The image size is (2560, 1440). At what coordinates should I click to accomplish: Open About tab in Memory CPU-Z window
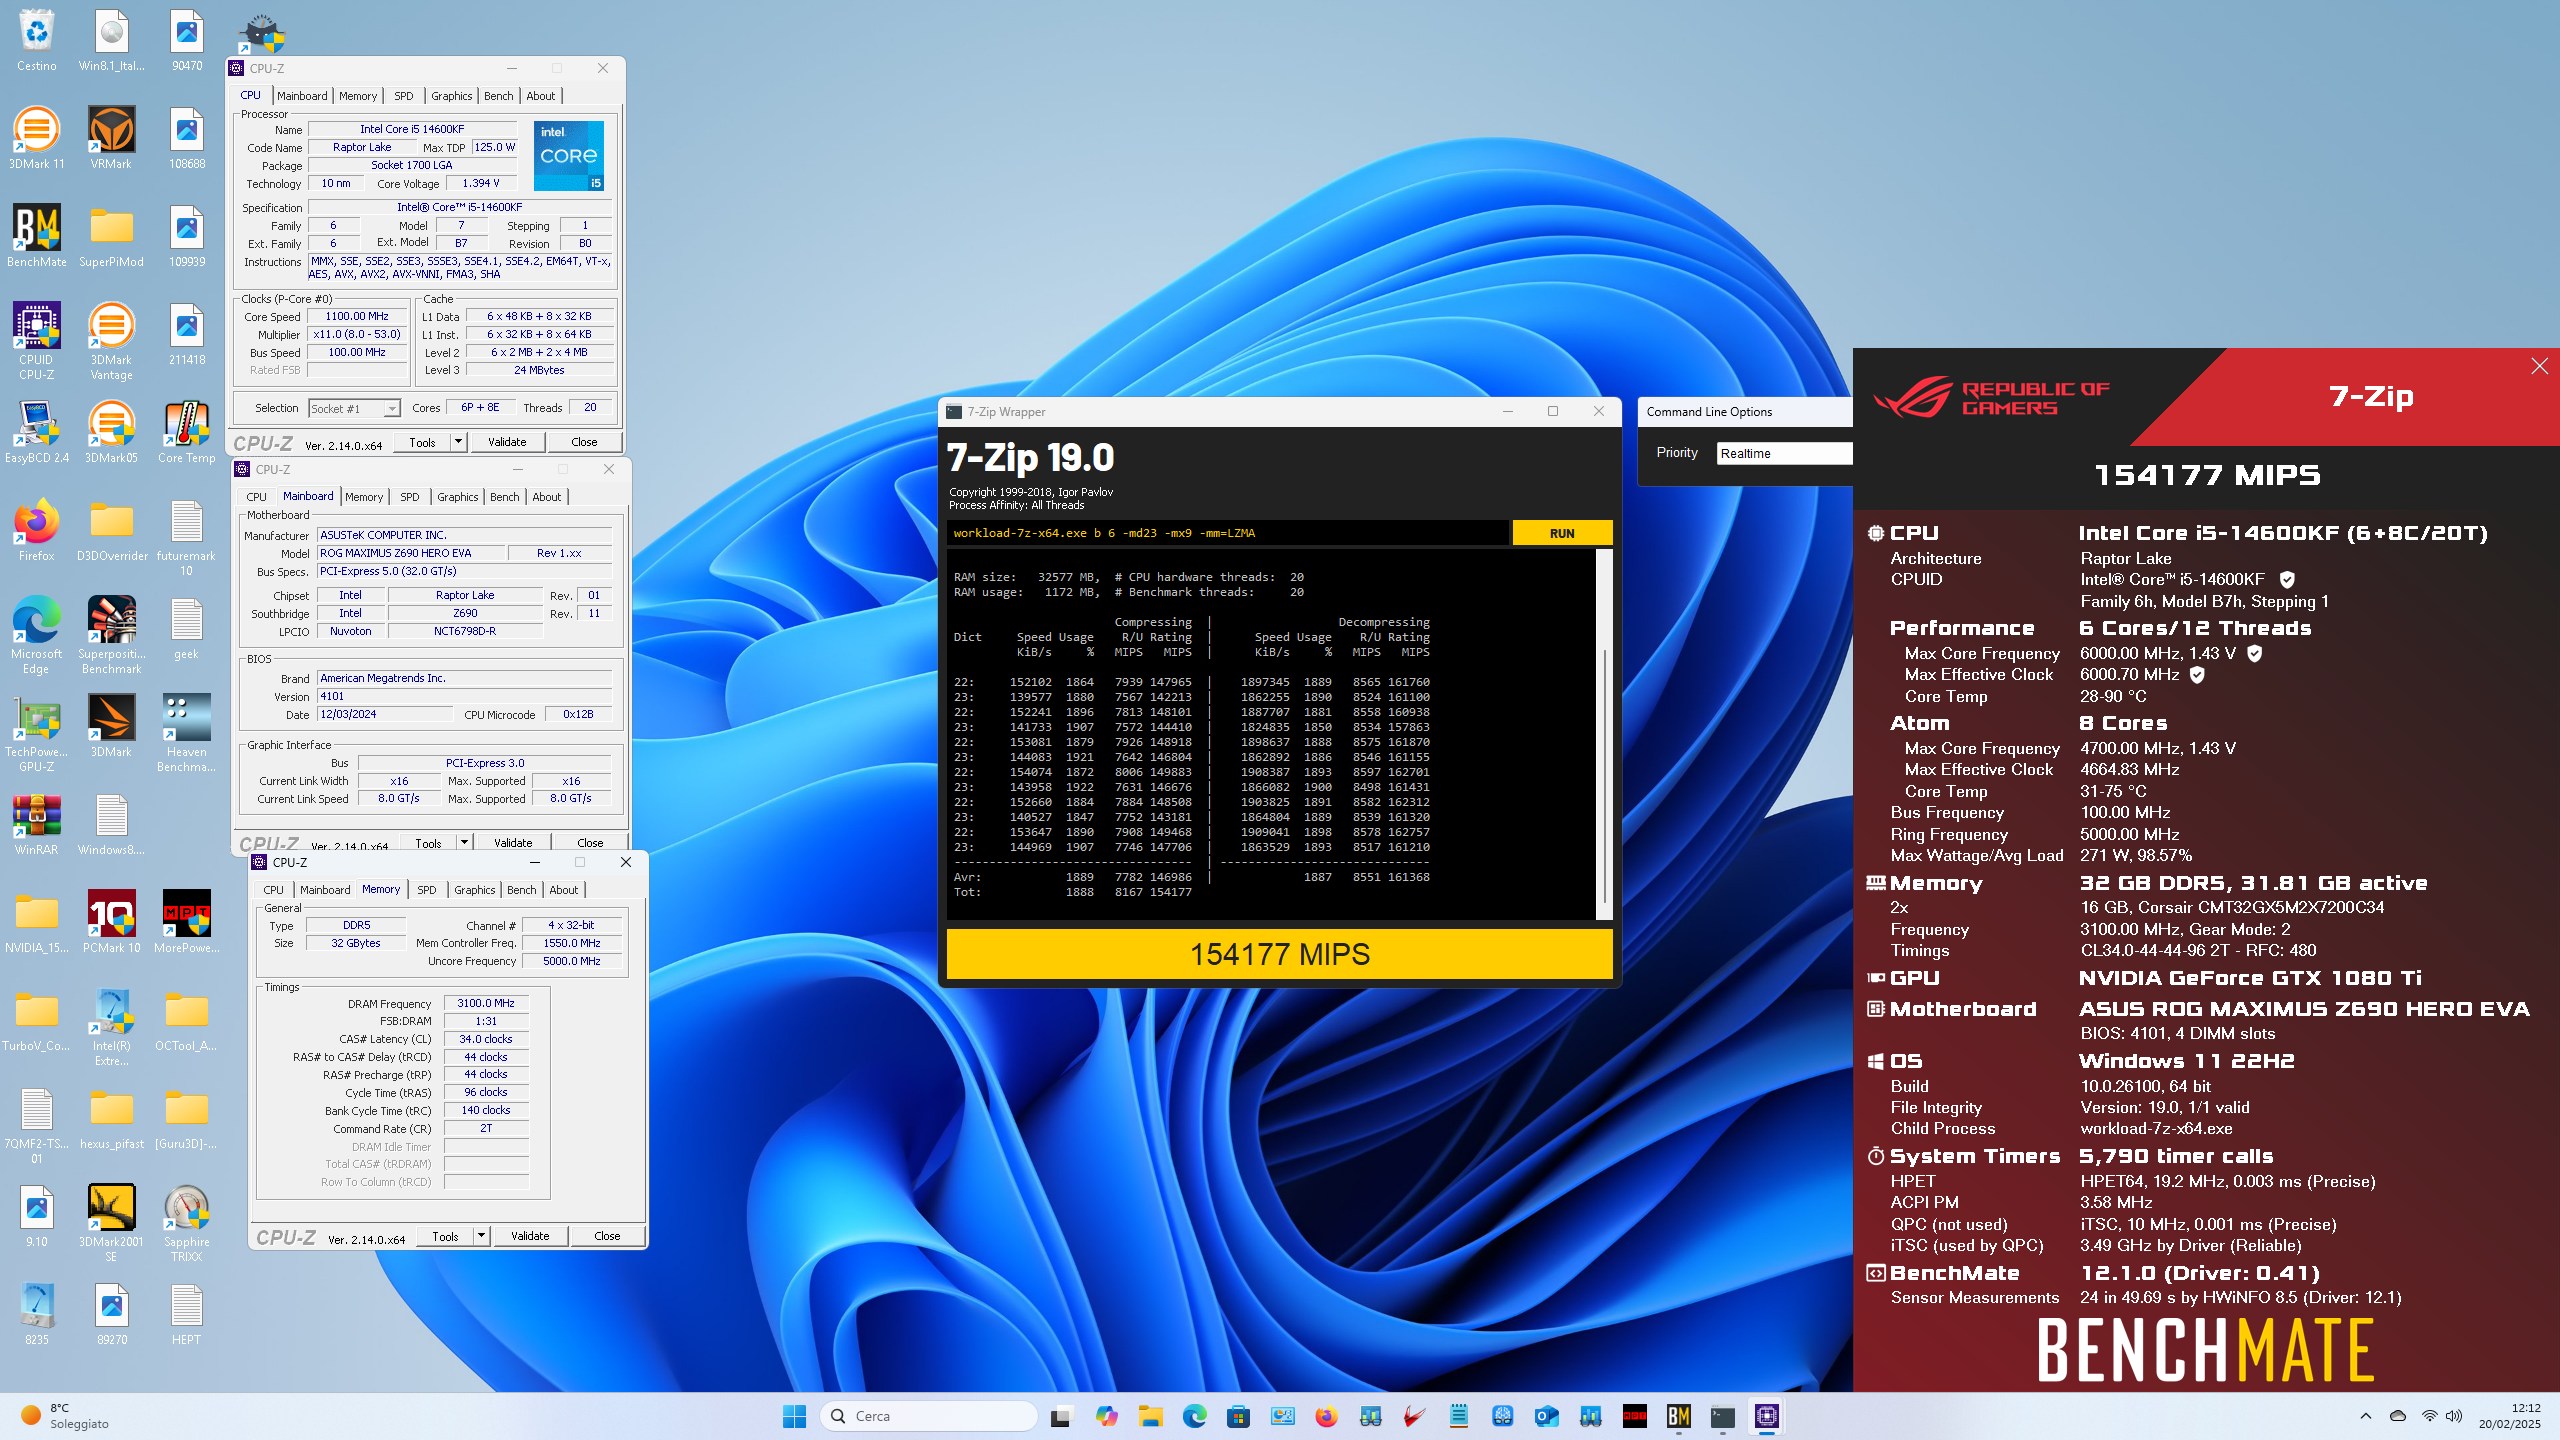pyautogui.click(x=563, y=890)
